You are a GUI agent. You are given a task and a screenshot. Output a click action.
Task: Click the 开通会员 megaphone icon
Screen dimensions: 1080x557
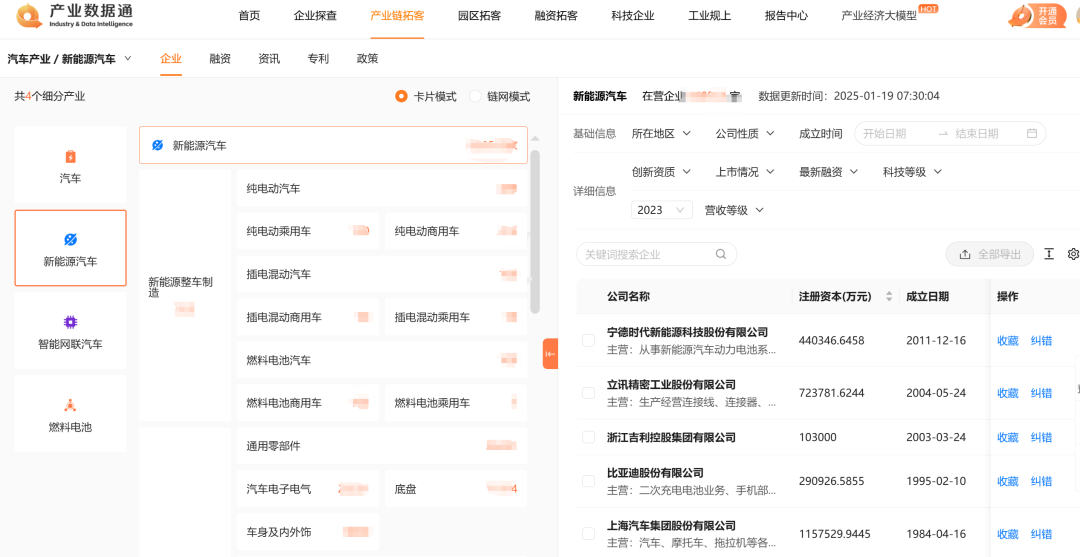pos(1019,16)
